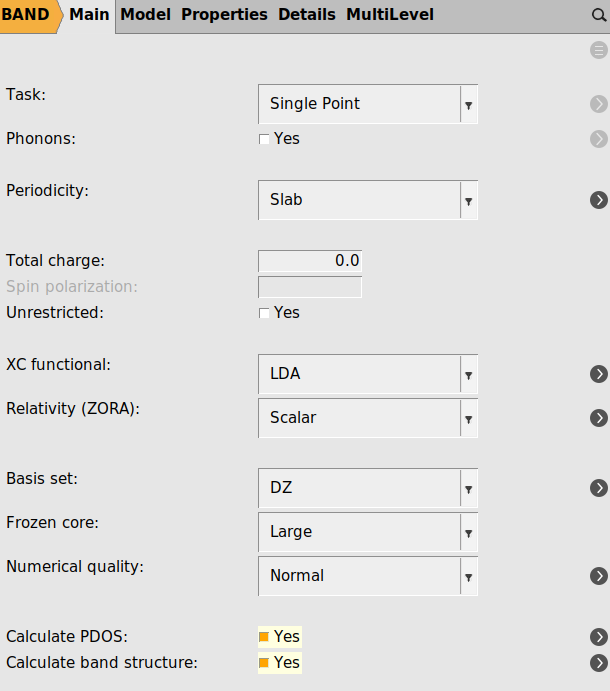Open Calculate PDOS details arrow icon
Screen dimensions: 610x691
point(599,637)
